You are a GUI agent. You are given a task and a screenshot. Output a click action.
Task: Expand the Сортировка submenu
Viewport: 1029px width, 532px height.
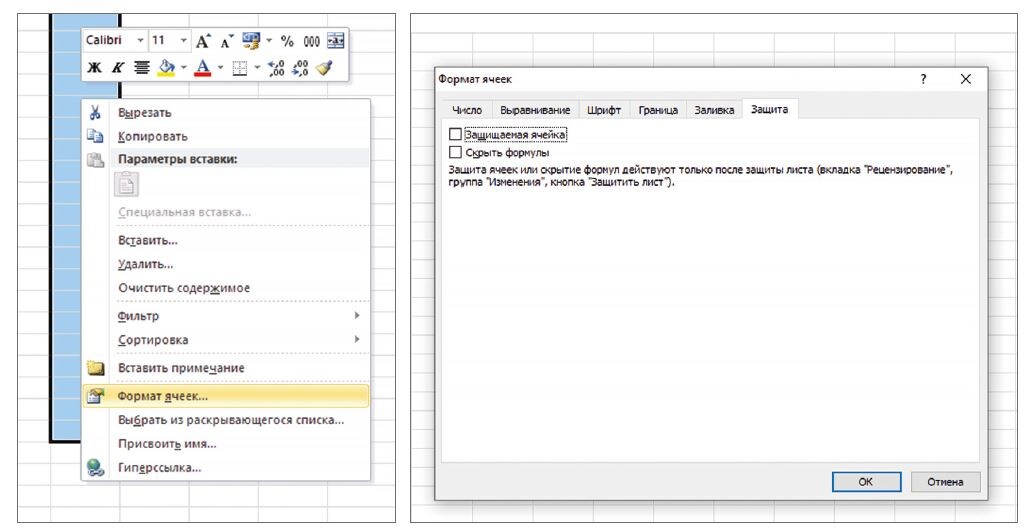[356, 339]
